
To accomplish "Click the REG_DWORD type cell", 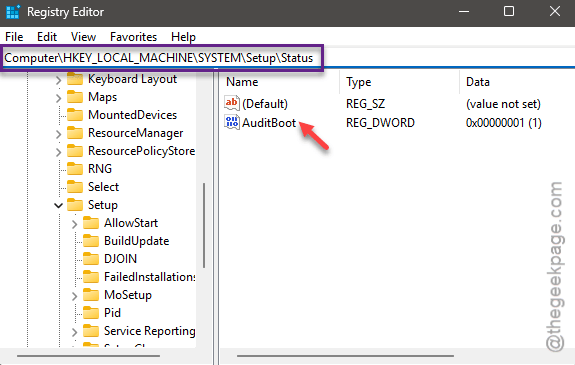I will pos(380,123).
